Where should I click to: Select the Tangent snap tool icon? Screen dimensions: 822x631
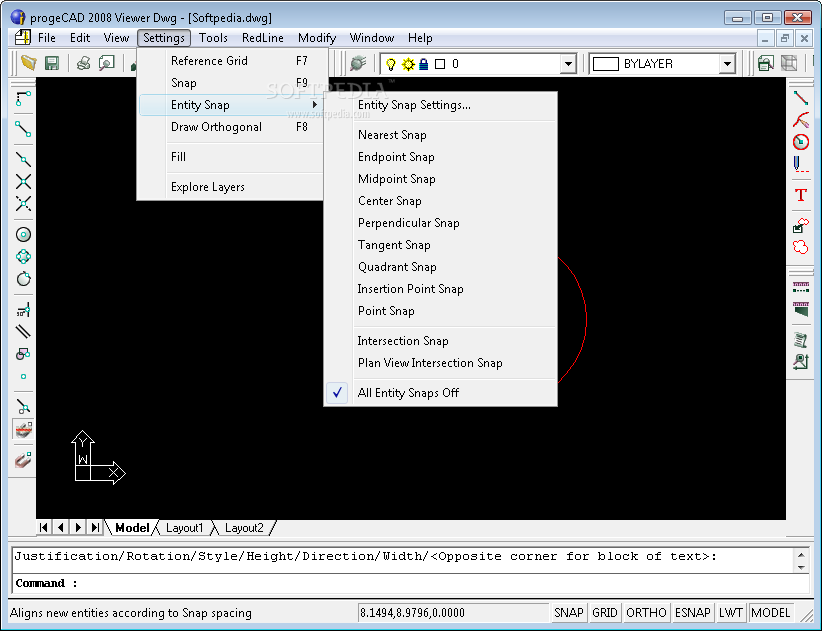tap(23, 278)
